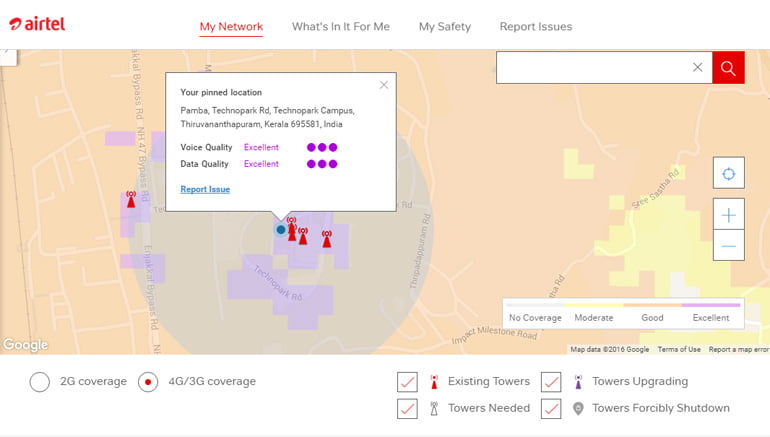Select the 4G/3G coverage radio button

[148, 382]
